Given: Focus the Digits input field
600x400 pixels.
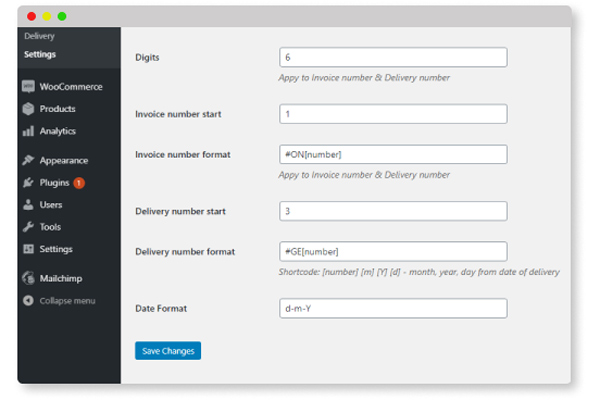Looking at the screenshot, I should point(393,58).
